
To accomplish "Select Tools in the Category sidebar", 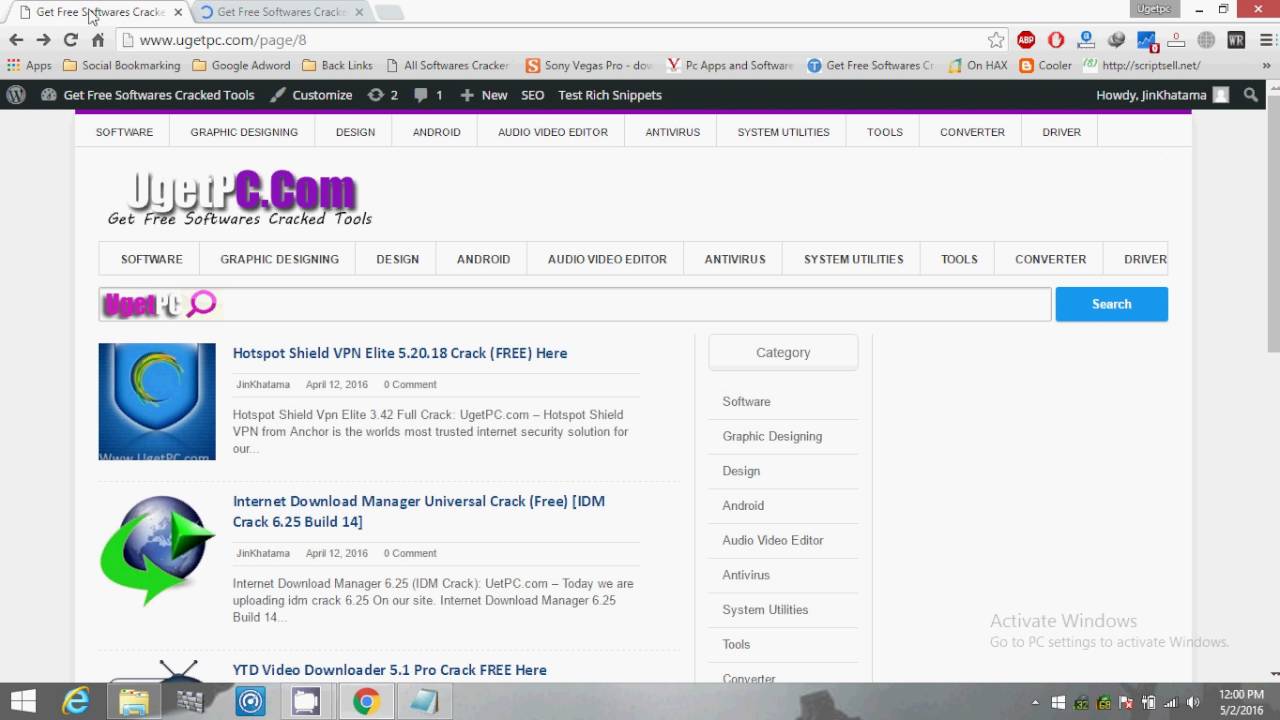I will pyautogui.click(x=736, y=644).
